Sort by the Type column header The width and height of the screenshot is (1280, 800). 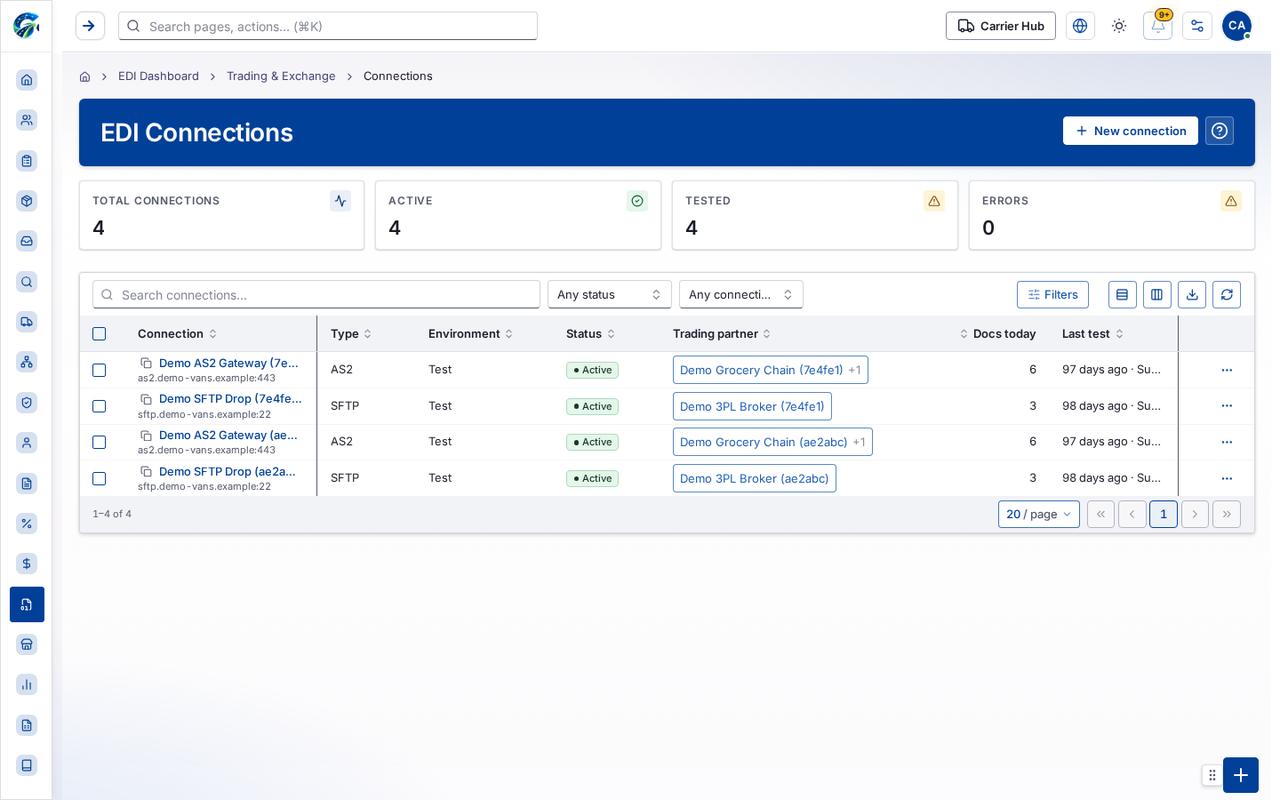pos(351,334)
